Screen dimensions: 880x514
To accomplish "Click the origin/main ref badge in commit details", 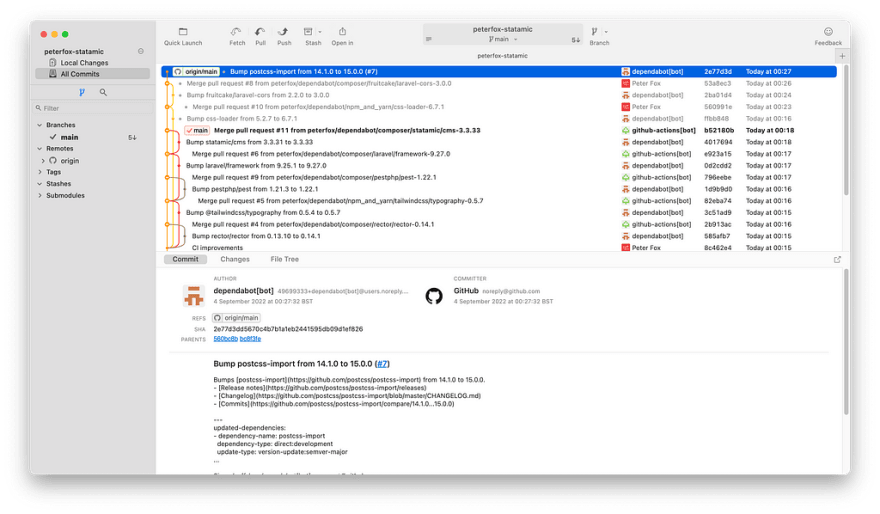I will [x=236, y=318].
